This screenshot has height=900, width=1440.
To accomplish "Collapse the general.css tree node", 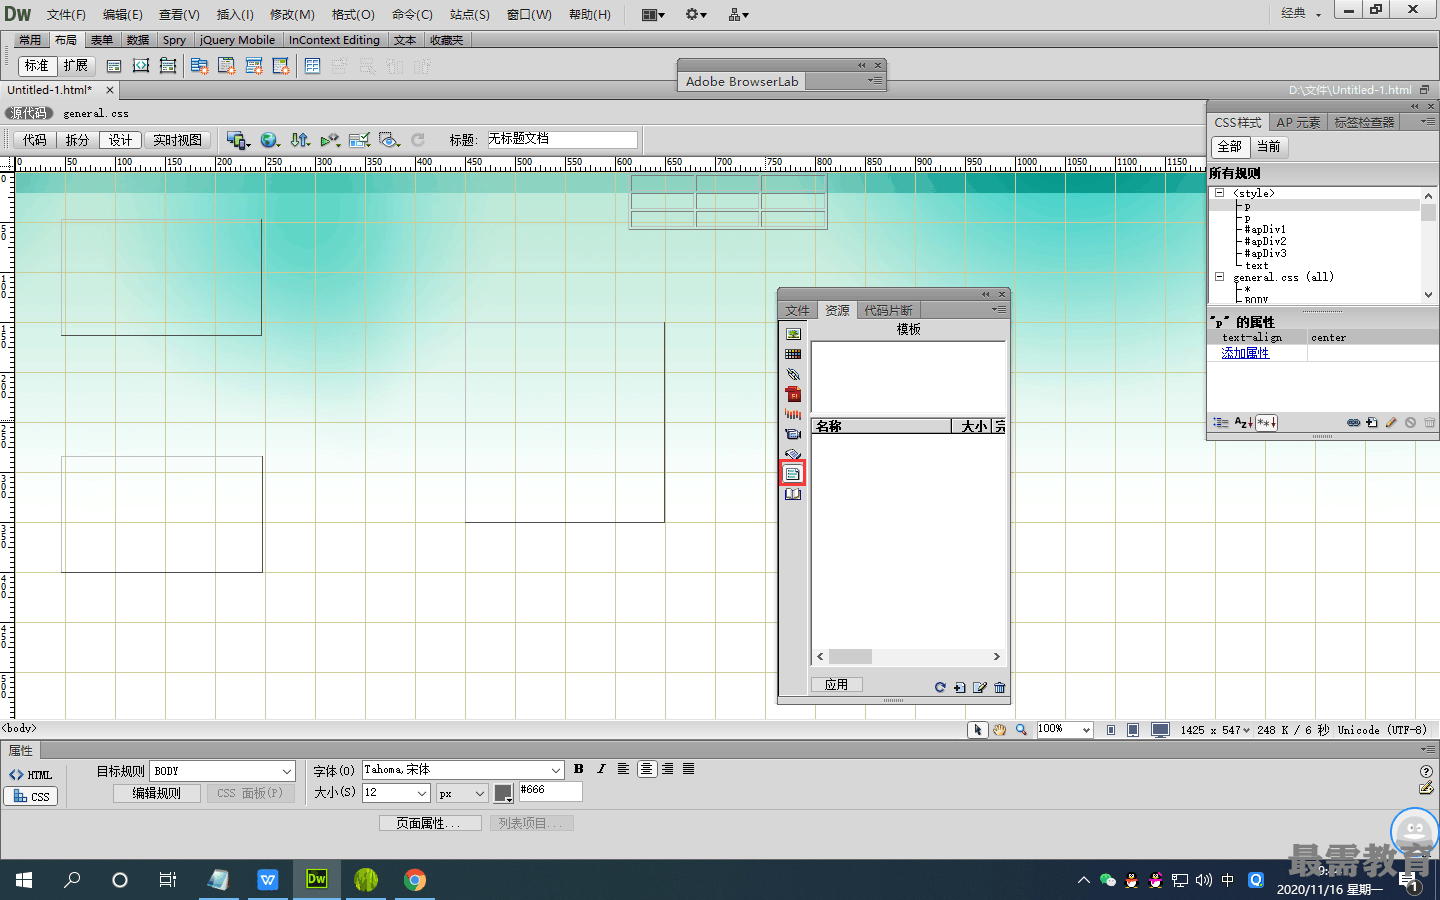I will pos(1219,277).
